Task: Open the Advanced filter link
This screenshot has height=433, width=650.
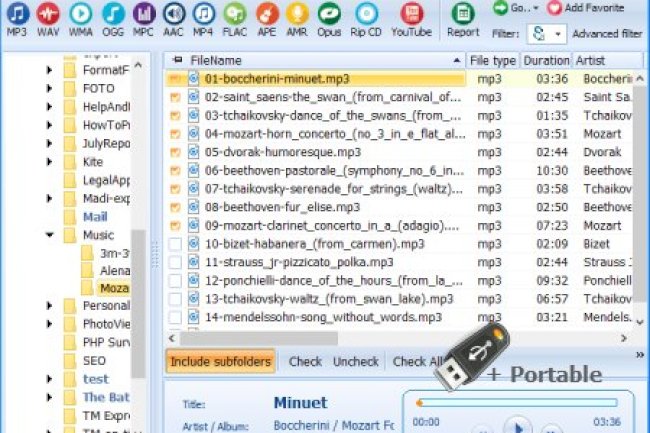Action: coord(607,34)
